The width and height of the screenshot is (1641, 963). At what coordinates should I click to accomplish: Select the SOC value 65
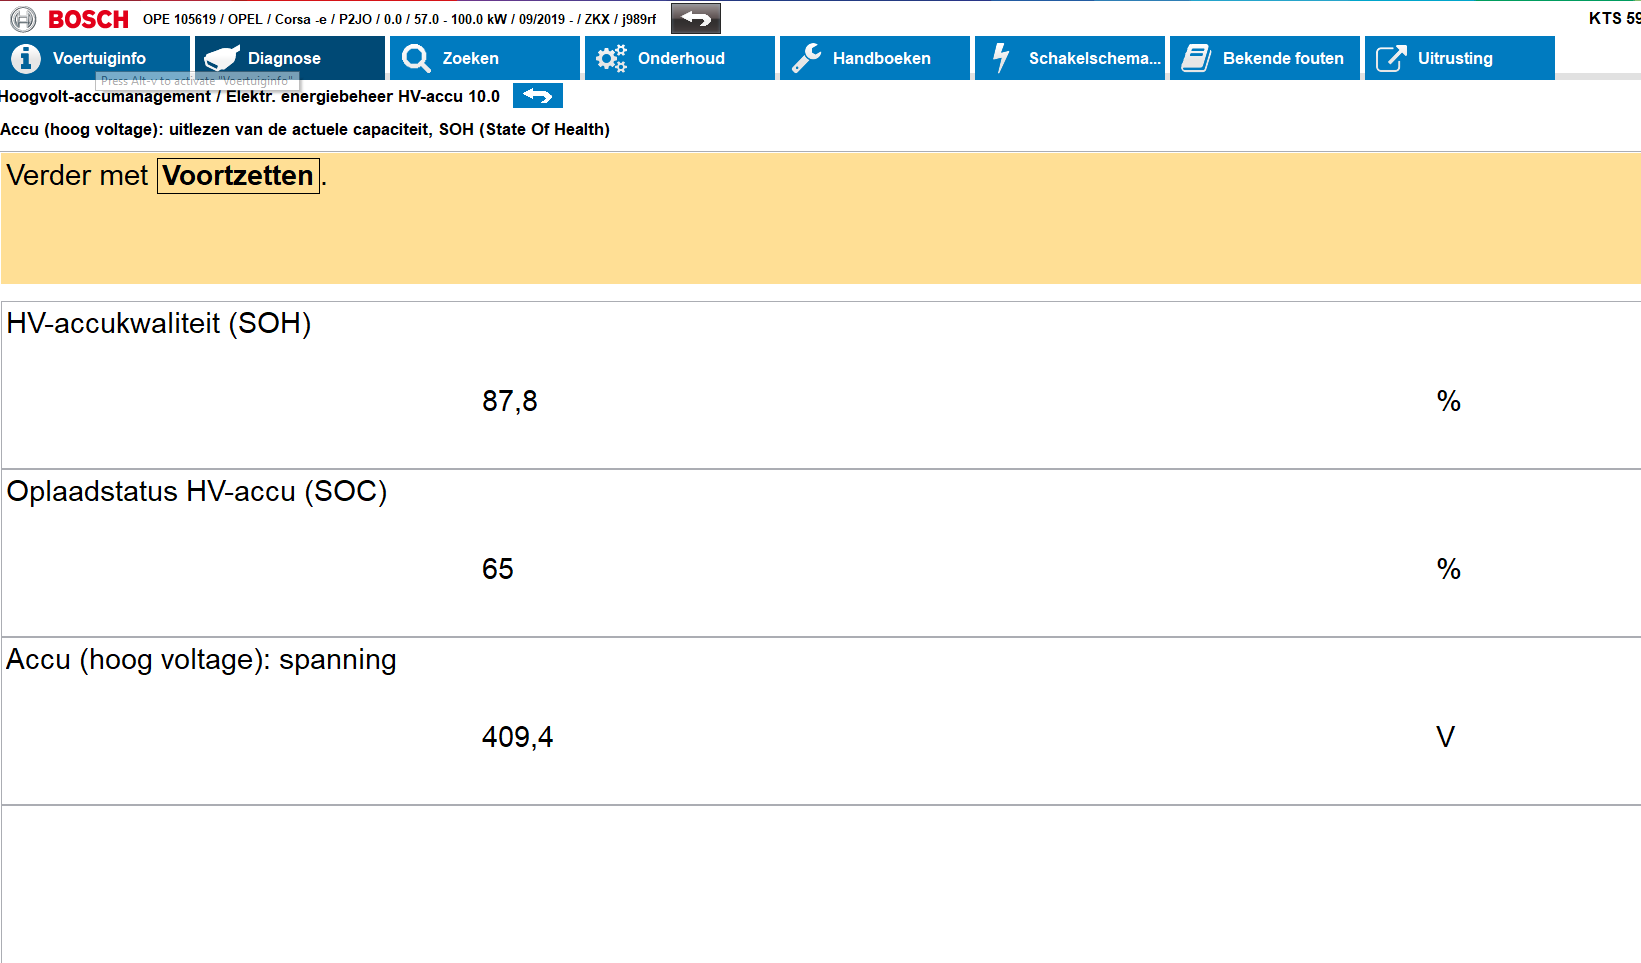click(498, 569)
